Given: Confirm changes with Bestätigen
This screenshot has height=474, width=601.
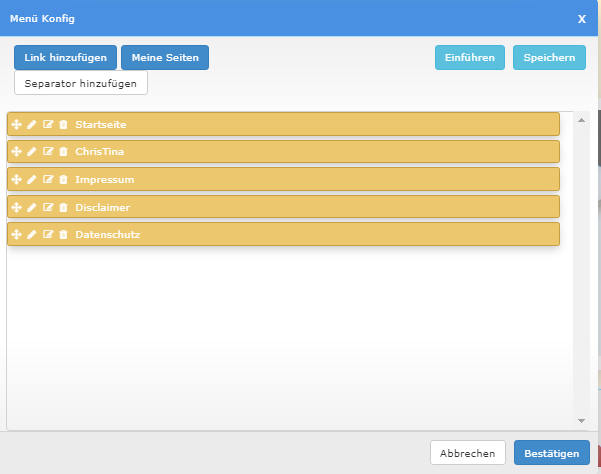Looking at the screenshot, I should click(x=551, y=453).
